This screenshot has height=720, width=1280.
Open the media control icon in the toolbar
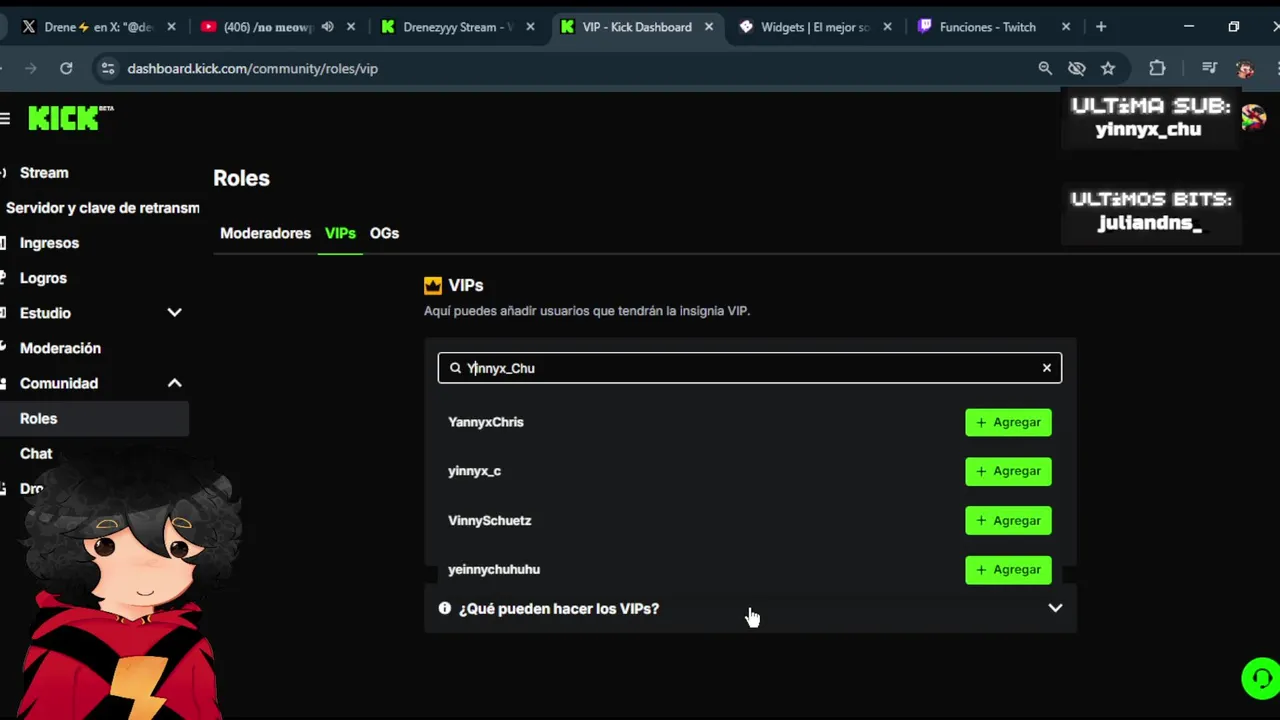pyautogui.click(x=1209, y=68)
